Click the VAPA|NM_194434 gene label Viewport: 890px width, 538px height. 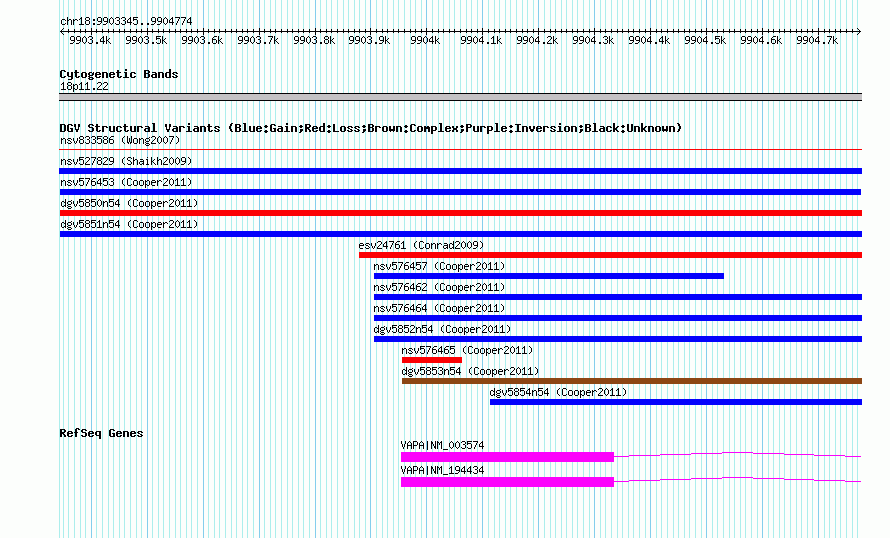click(x=442, y=470)
